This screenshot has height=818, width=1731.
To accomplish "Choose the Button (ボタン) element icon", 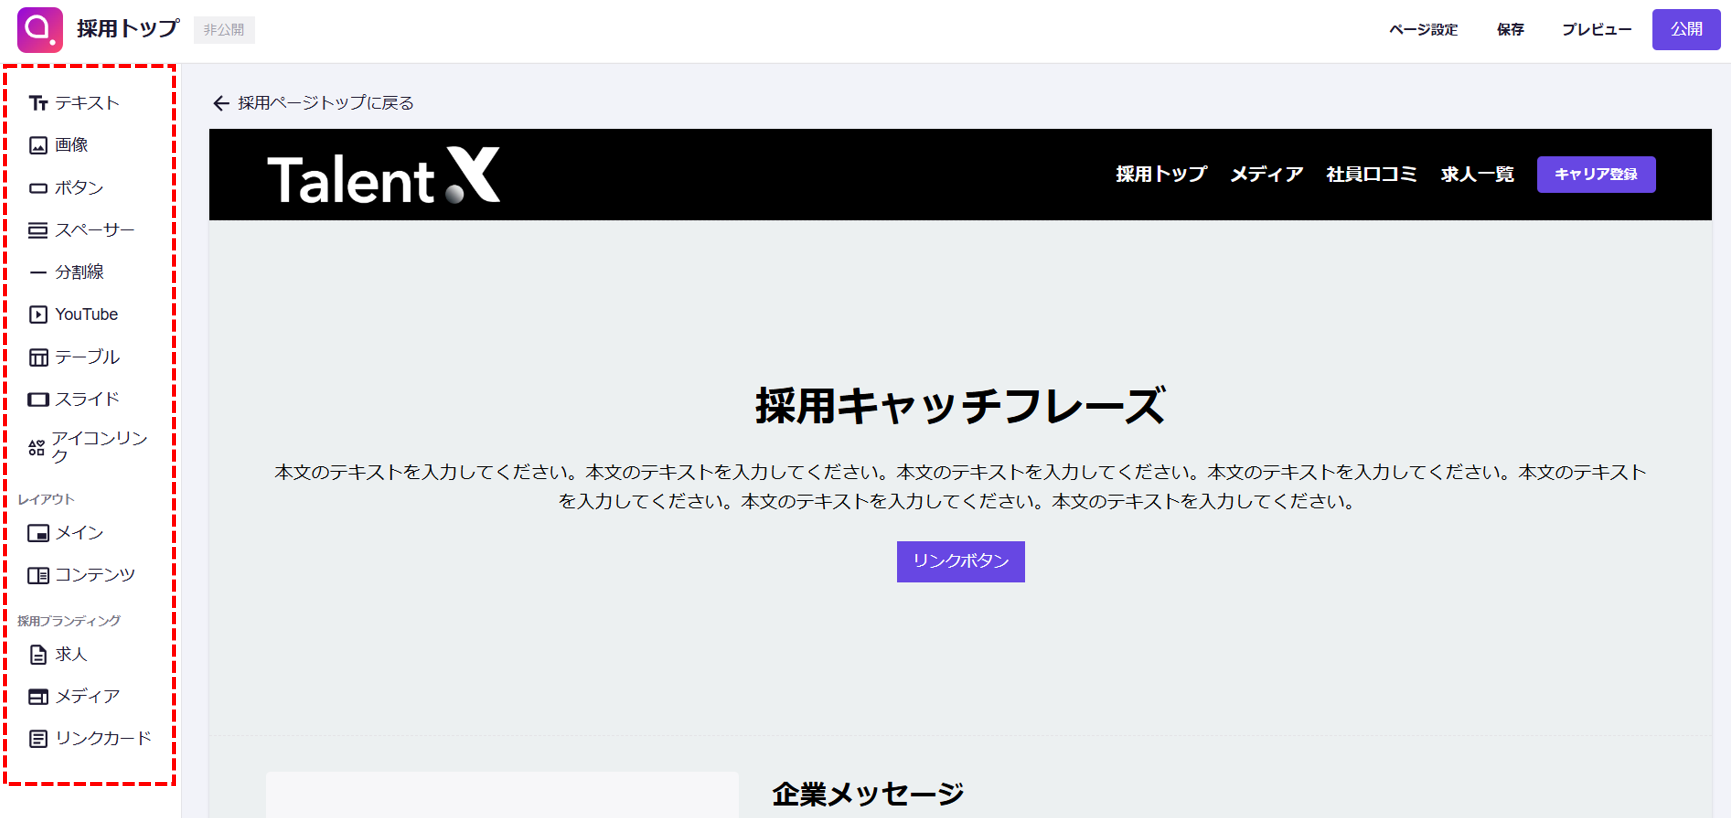I will click(x=39, y=188).
